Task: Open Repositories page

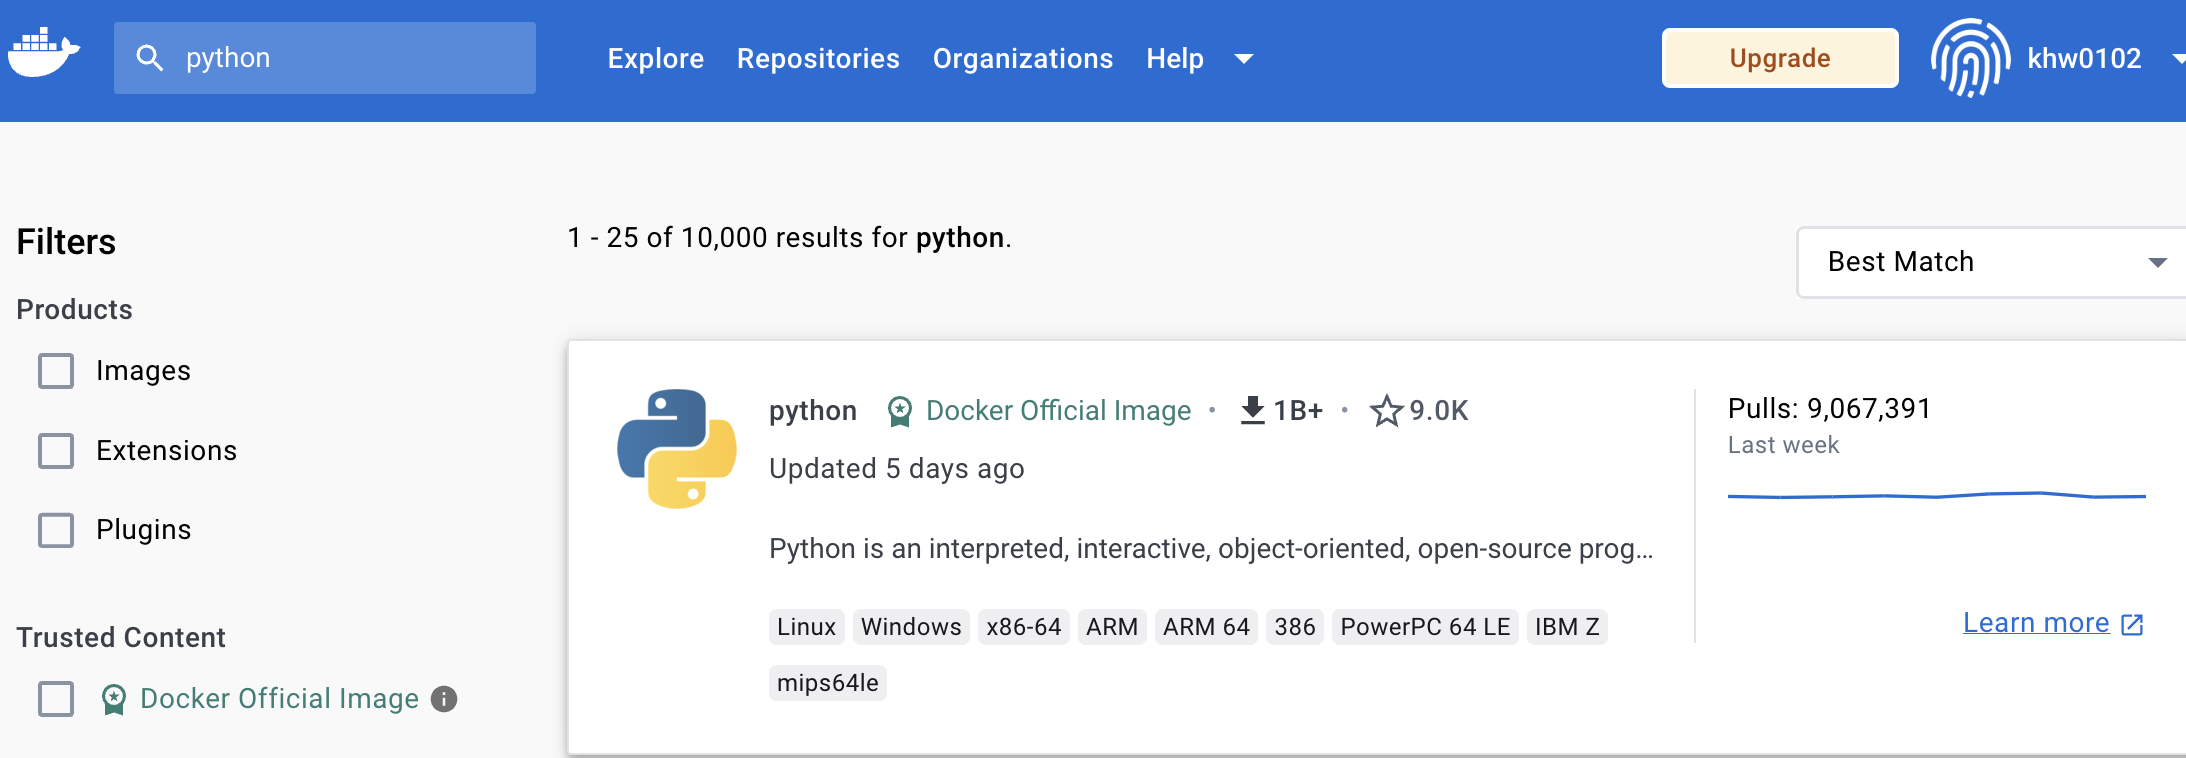Action: (x=818, y=59)
